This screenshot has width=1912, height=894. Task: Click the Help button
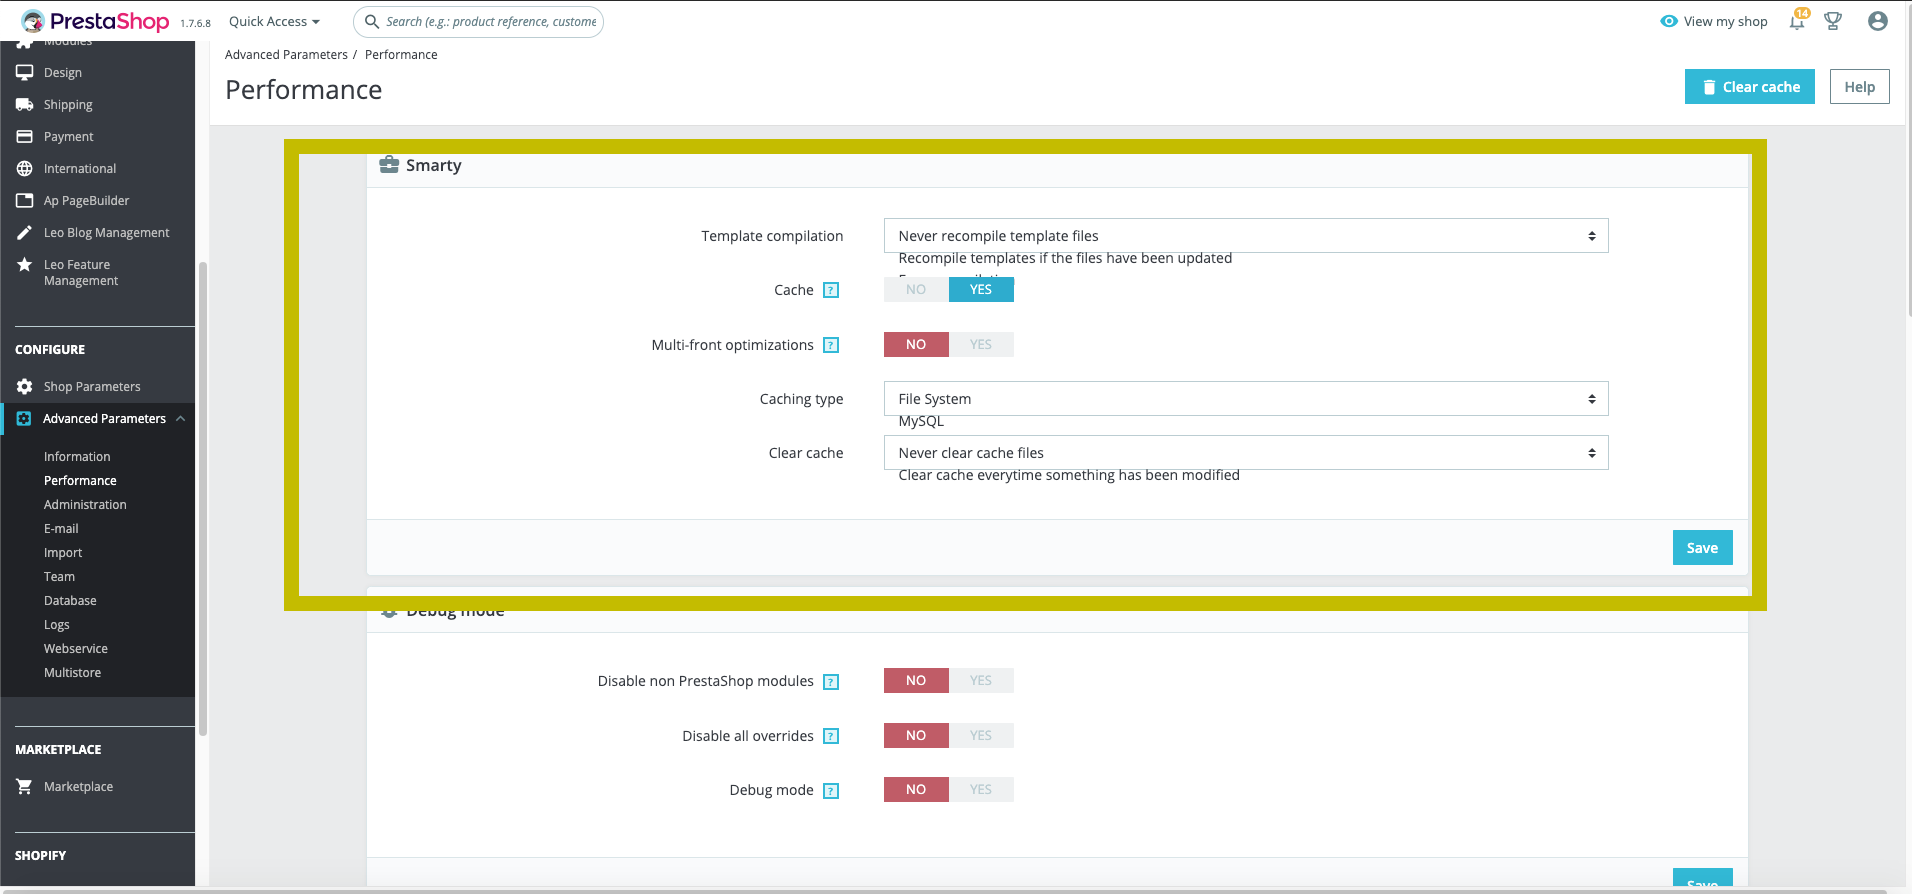coord(1860,87)
